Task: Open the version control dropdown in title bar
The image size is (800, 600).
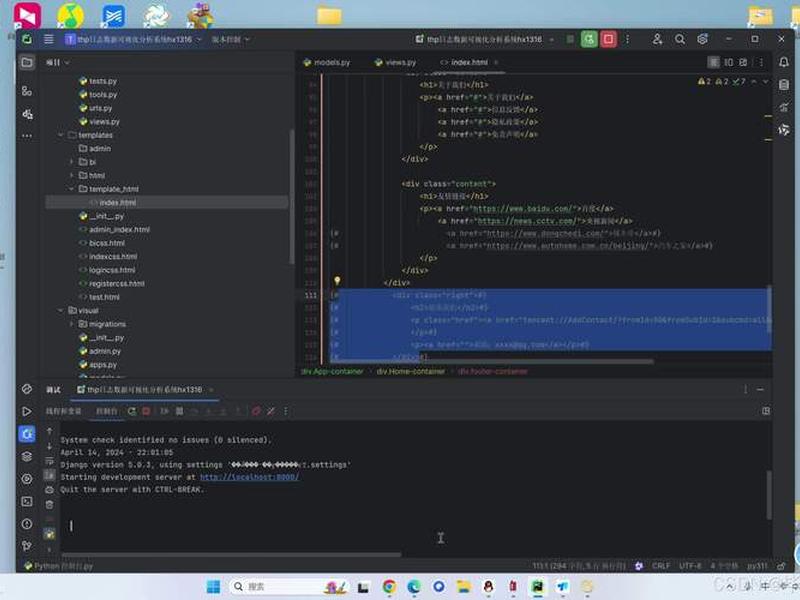Action: tap(231, 39)
